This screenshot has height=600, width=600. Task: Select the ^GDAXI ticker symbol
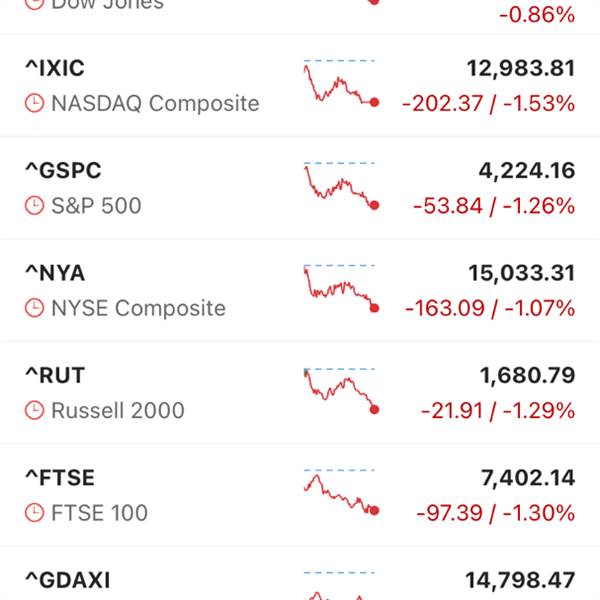pos(68,580)
